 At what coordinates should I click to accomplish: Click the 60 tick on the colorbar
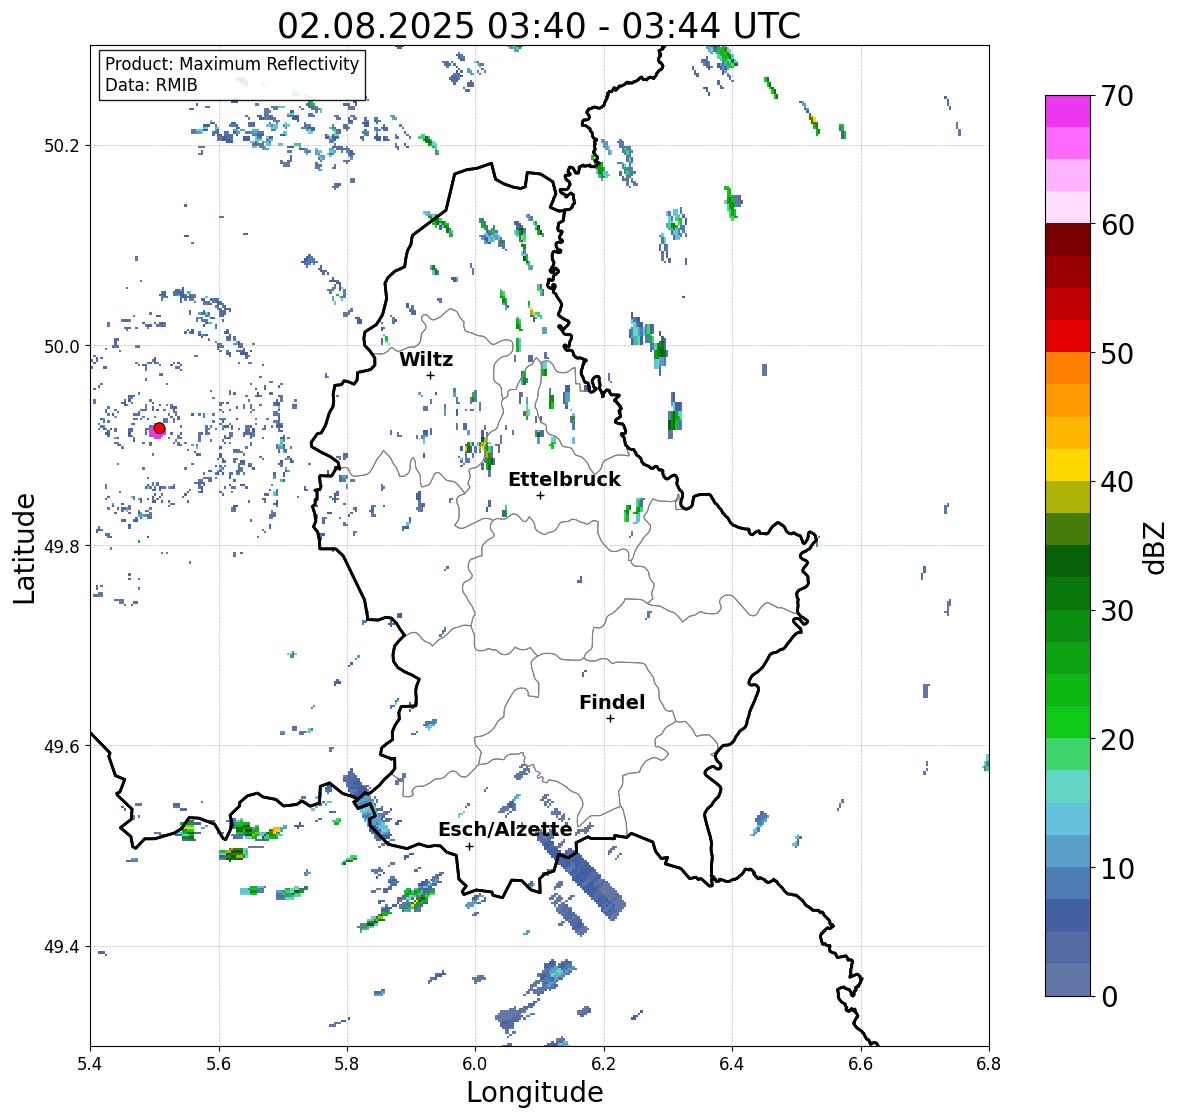(x=1117, y=225)
